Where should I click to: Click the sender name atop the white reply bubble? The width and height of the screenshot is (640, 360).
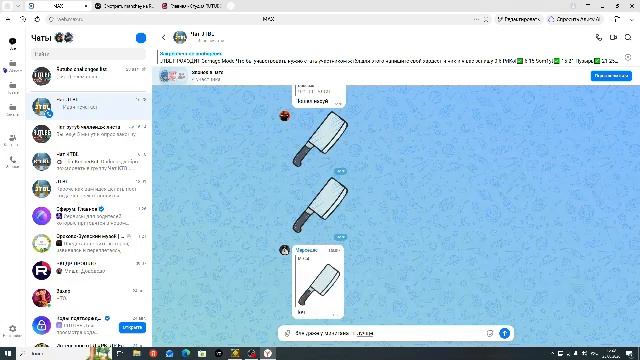[x=307, y=250]
